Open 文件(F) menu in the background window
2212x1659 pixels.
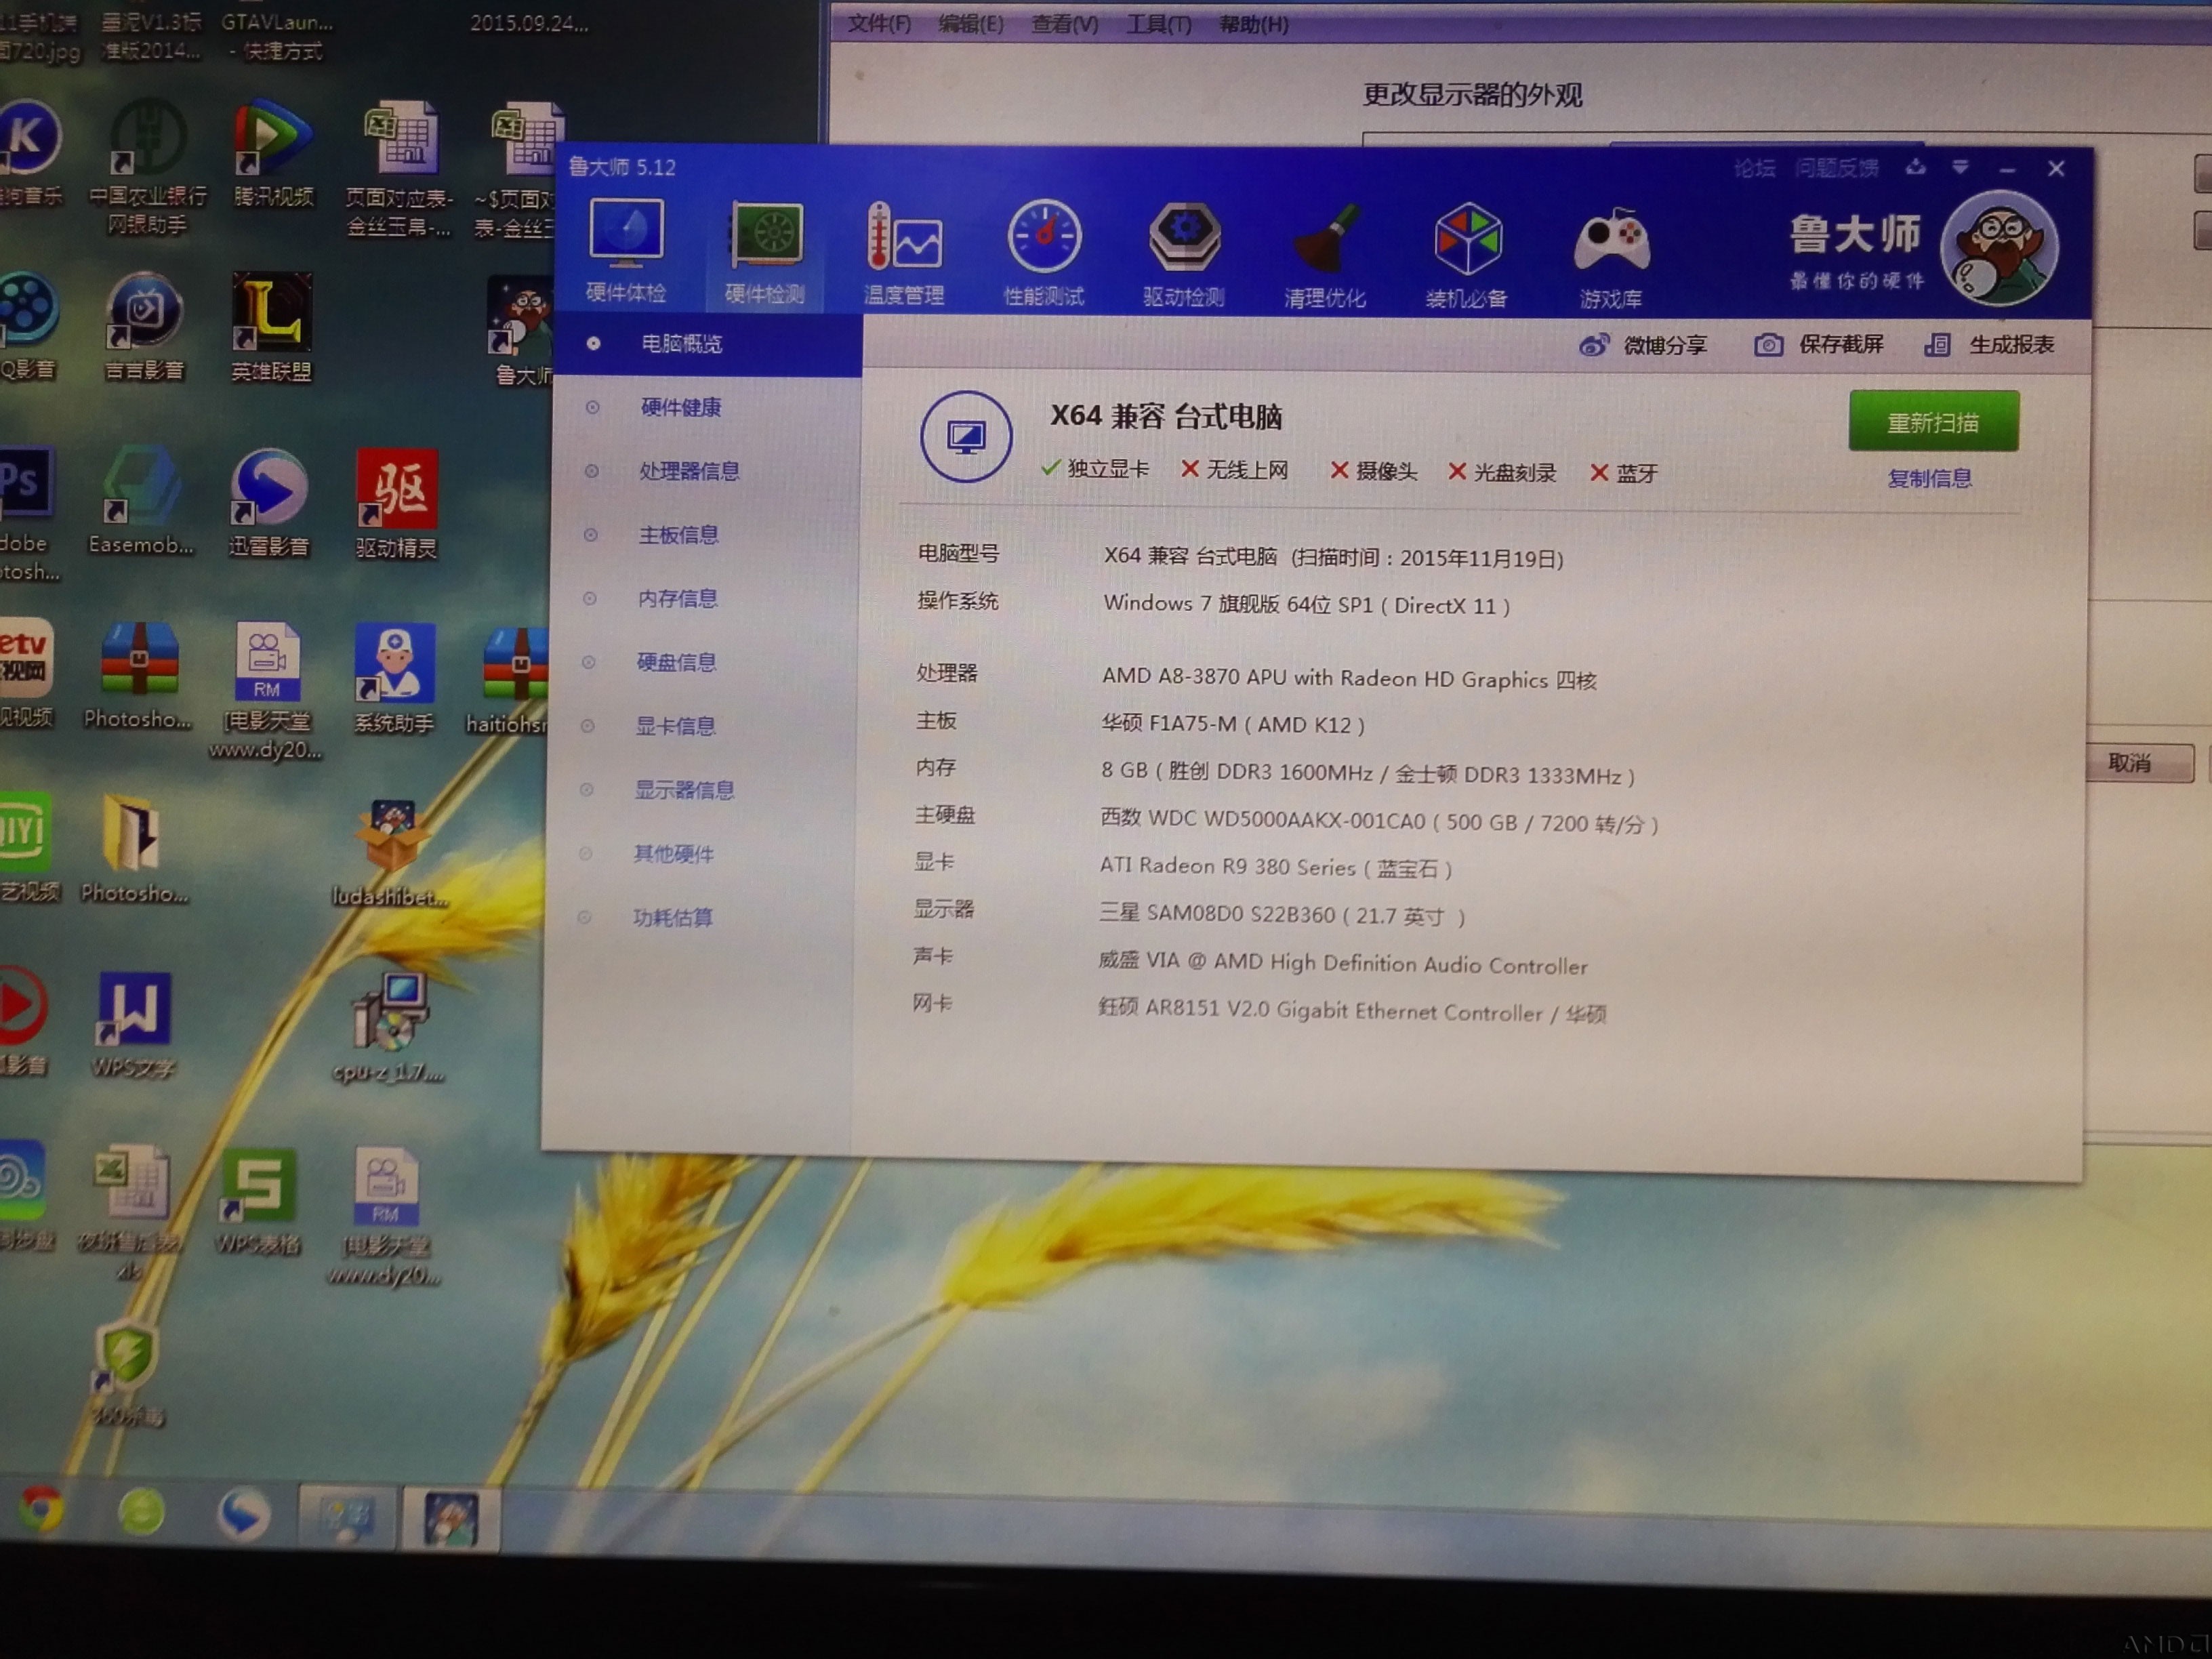[879, 23]
